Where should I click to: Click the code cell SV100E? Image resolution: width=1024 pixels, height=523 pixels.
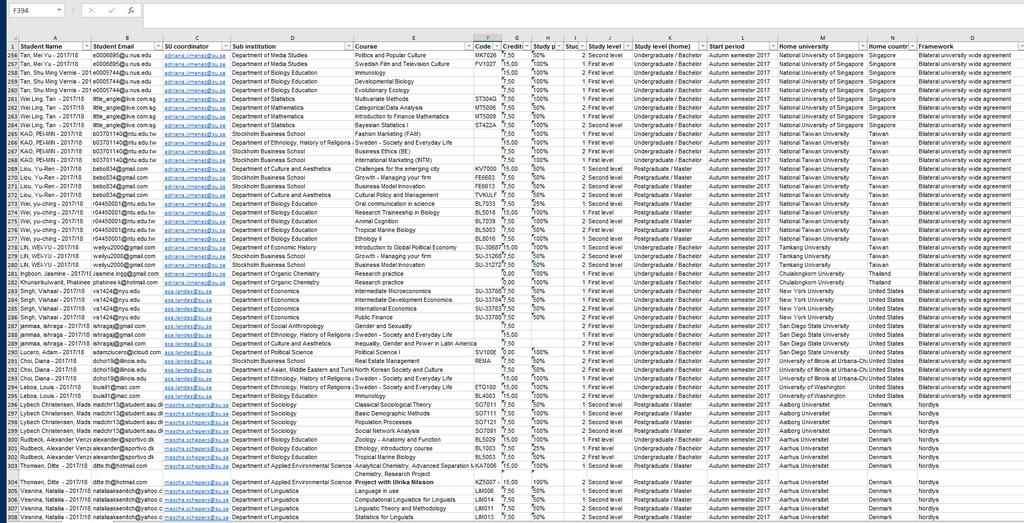[x=487, y=352]
